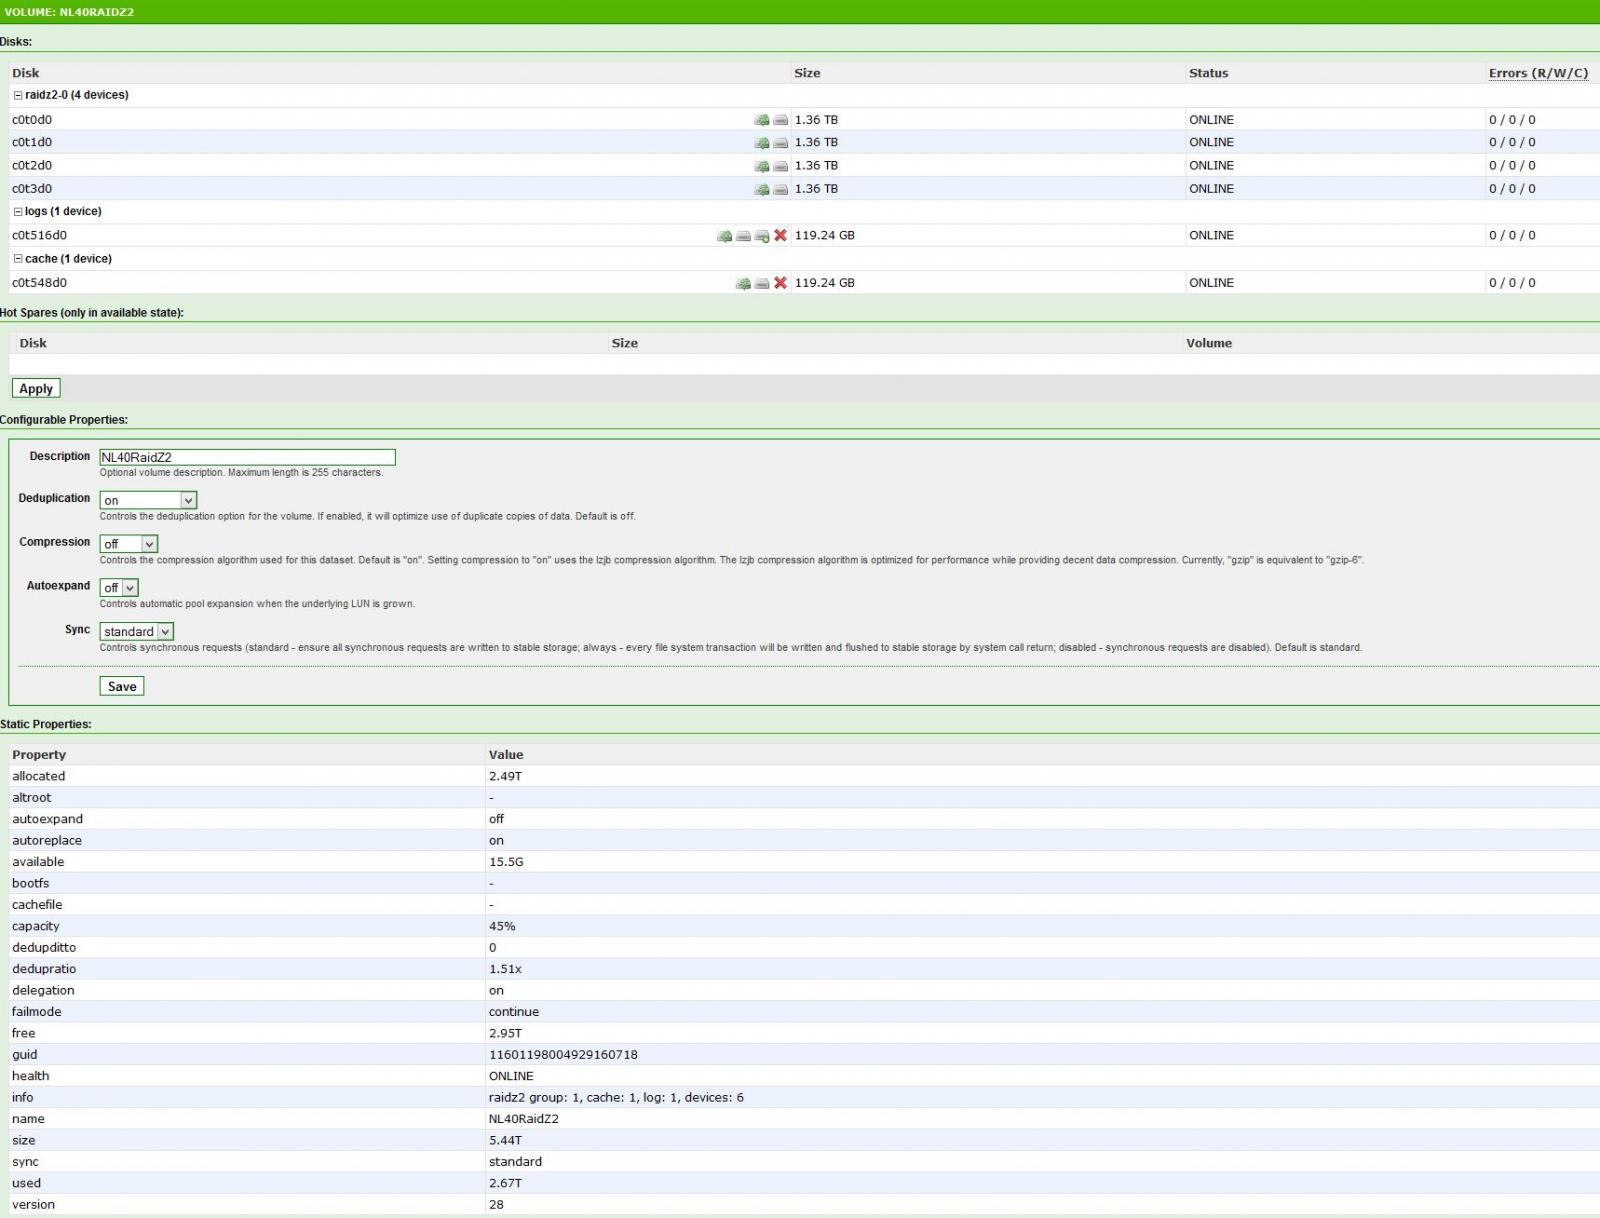Click the Value column header

pos(506,755)
